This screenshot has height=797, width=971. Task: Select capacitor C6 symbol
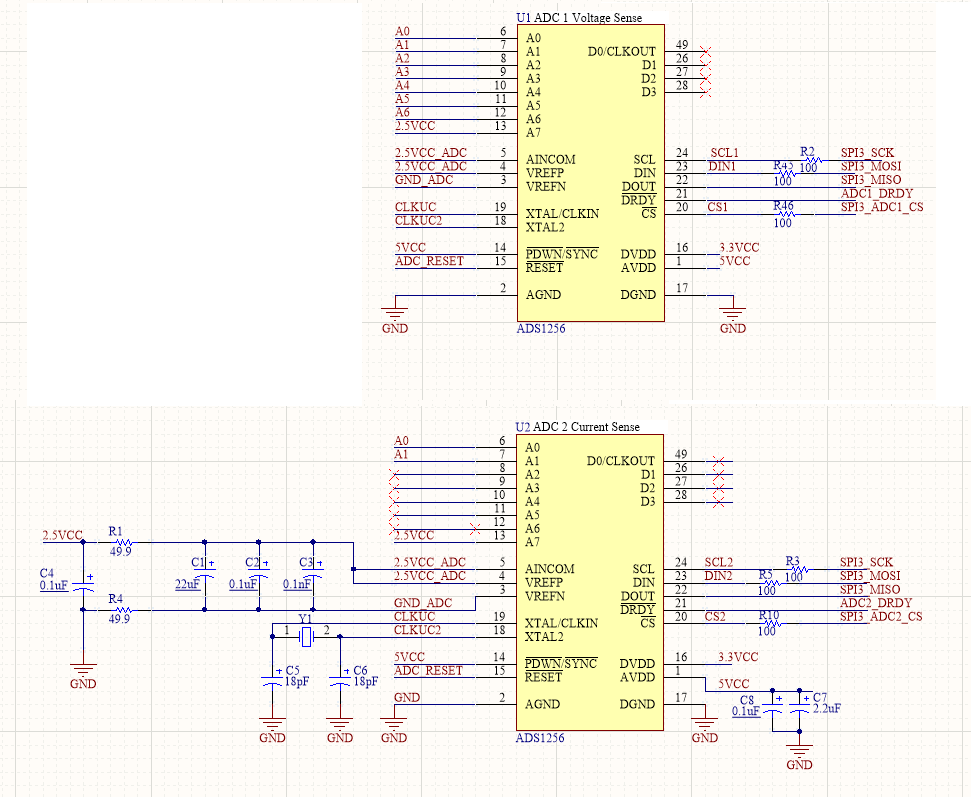(340, 680)
